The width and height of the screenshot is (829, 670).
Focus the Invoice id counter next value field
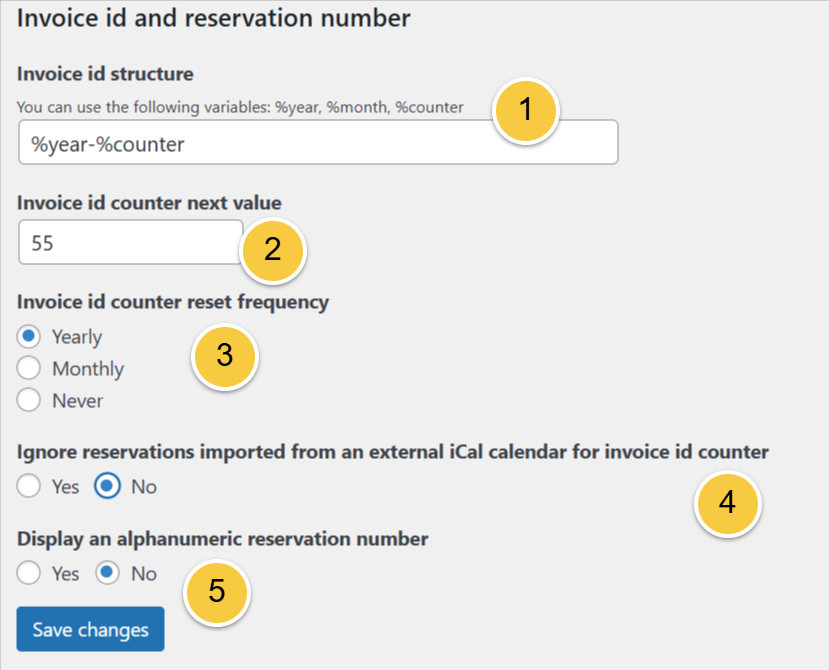pos(130,243)
